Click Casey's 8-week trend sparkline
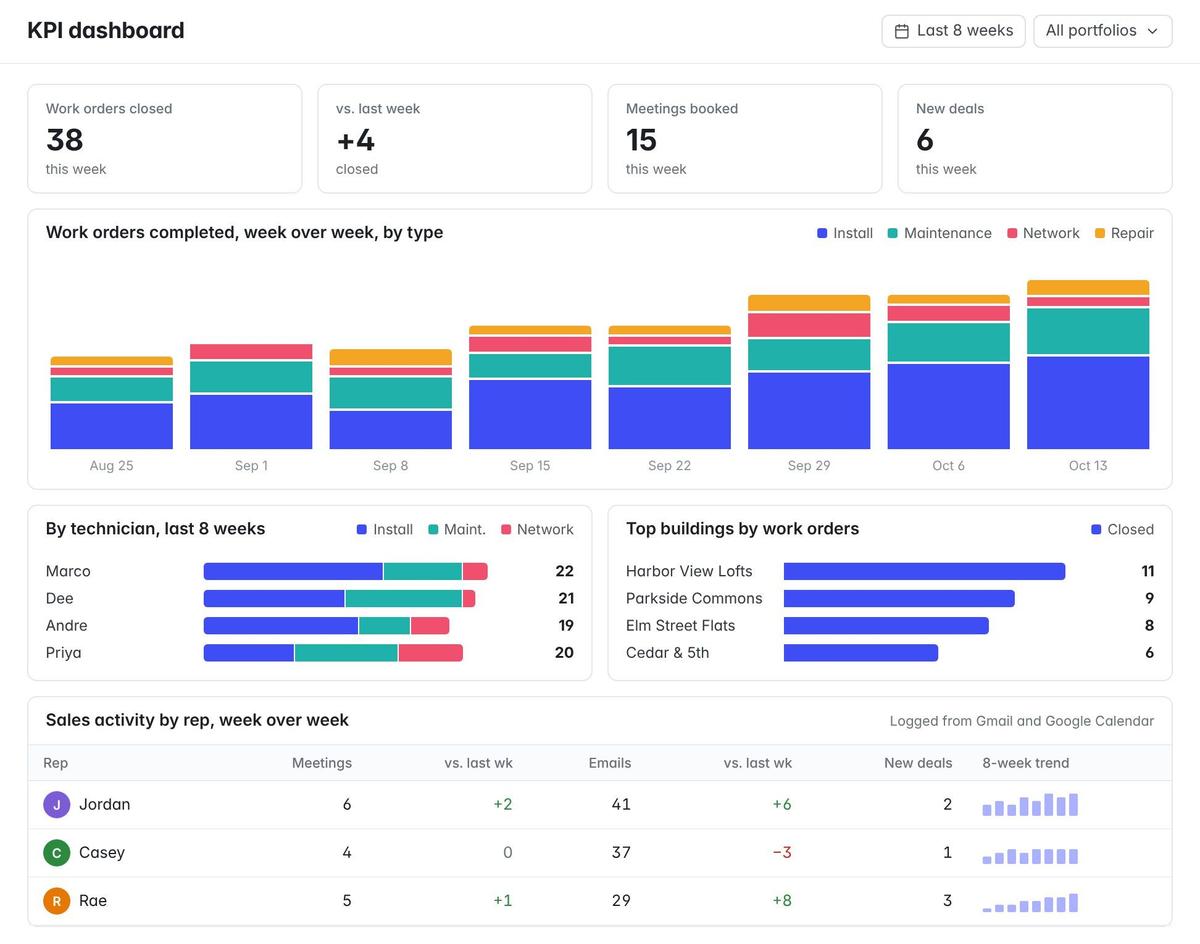 [1030, 856]
